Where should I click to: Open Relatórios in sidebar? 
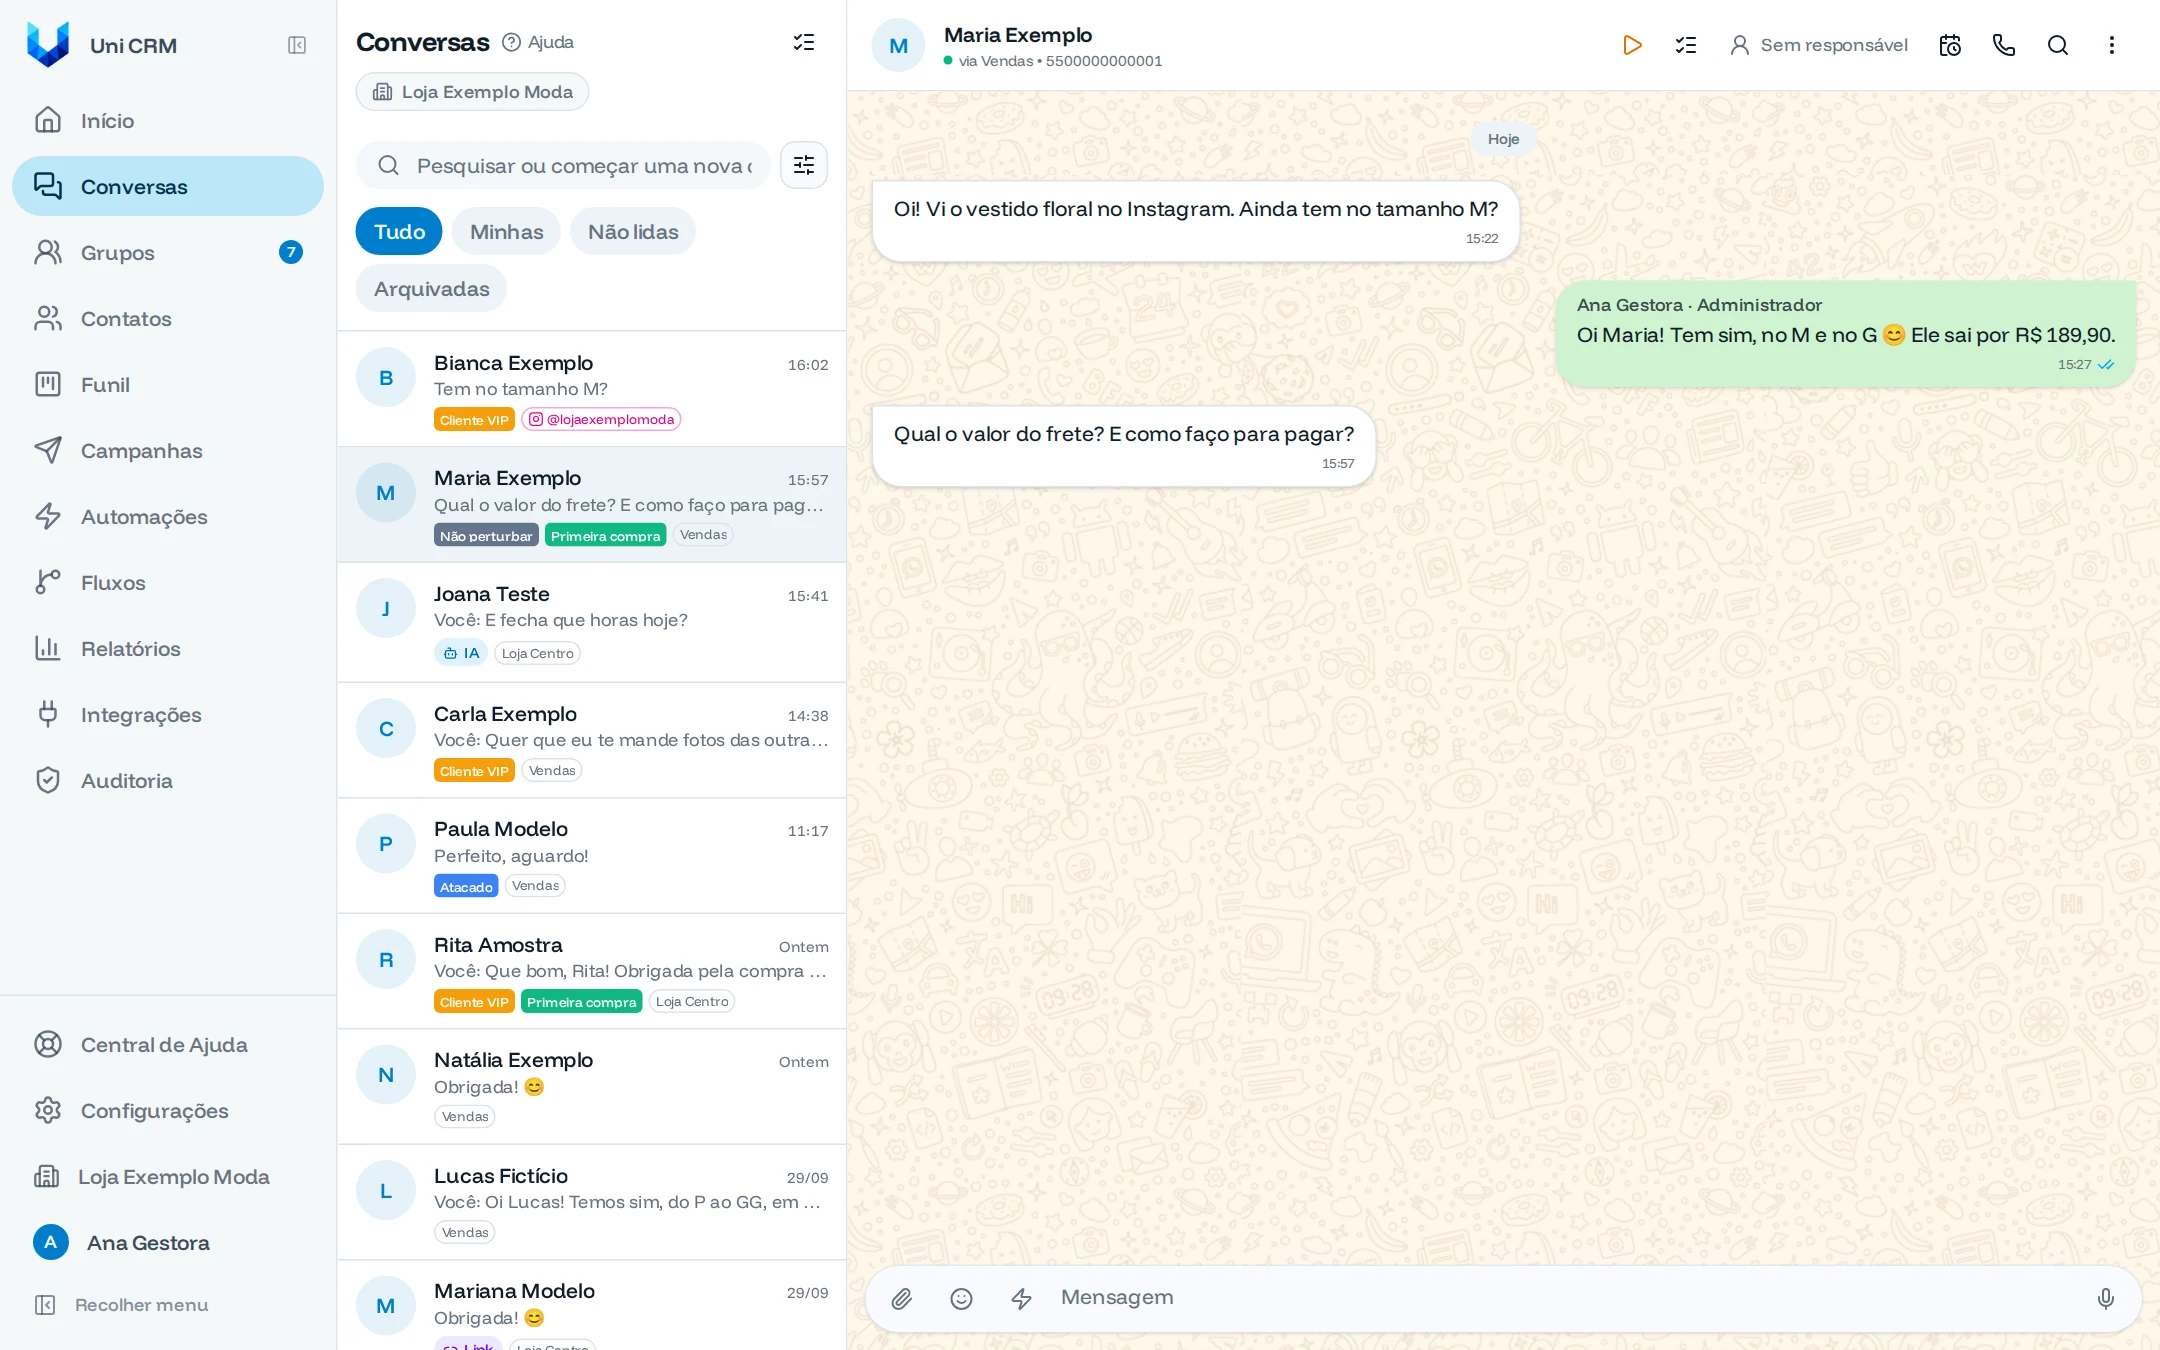[x=168, y=648]
